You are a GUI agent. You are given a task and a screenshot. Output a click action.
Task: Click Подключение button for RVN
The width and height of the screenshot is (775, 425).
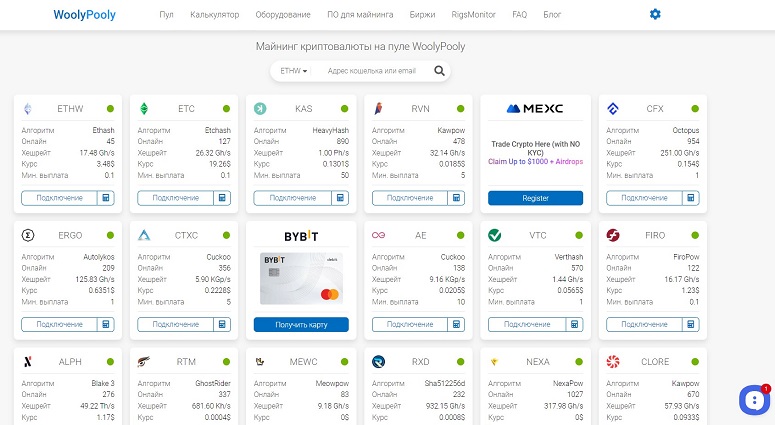(x=410, y=198)
